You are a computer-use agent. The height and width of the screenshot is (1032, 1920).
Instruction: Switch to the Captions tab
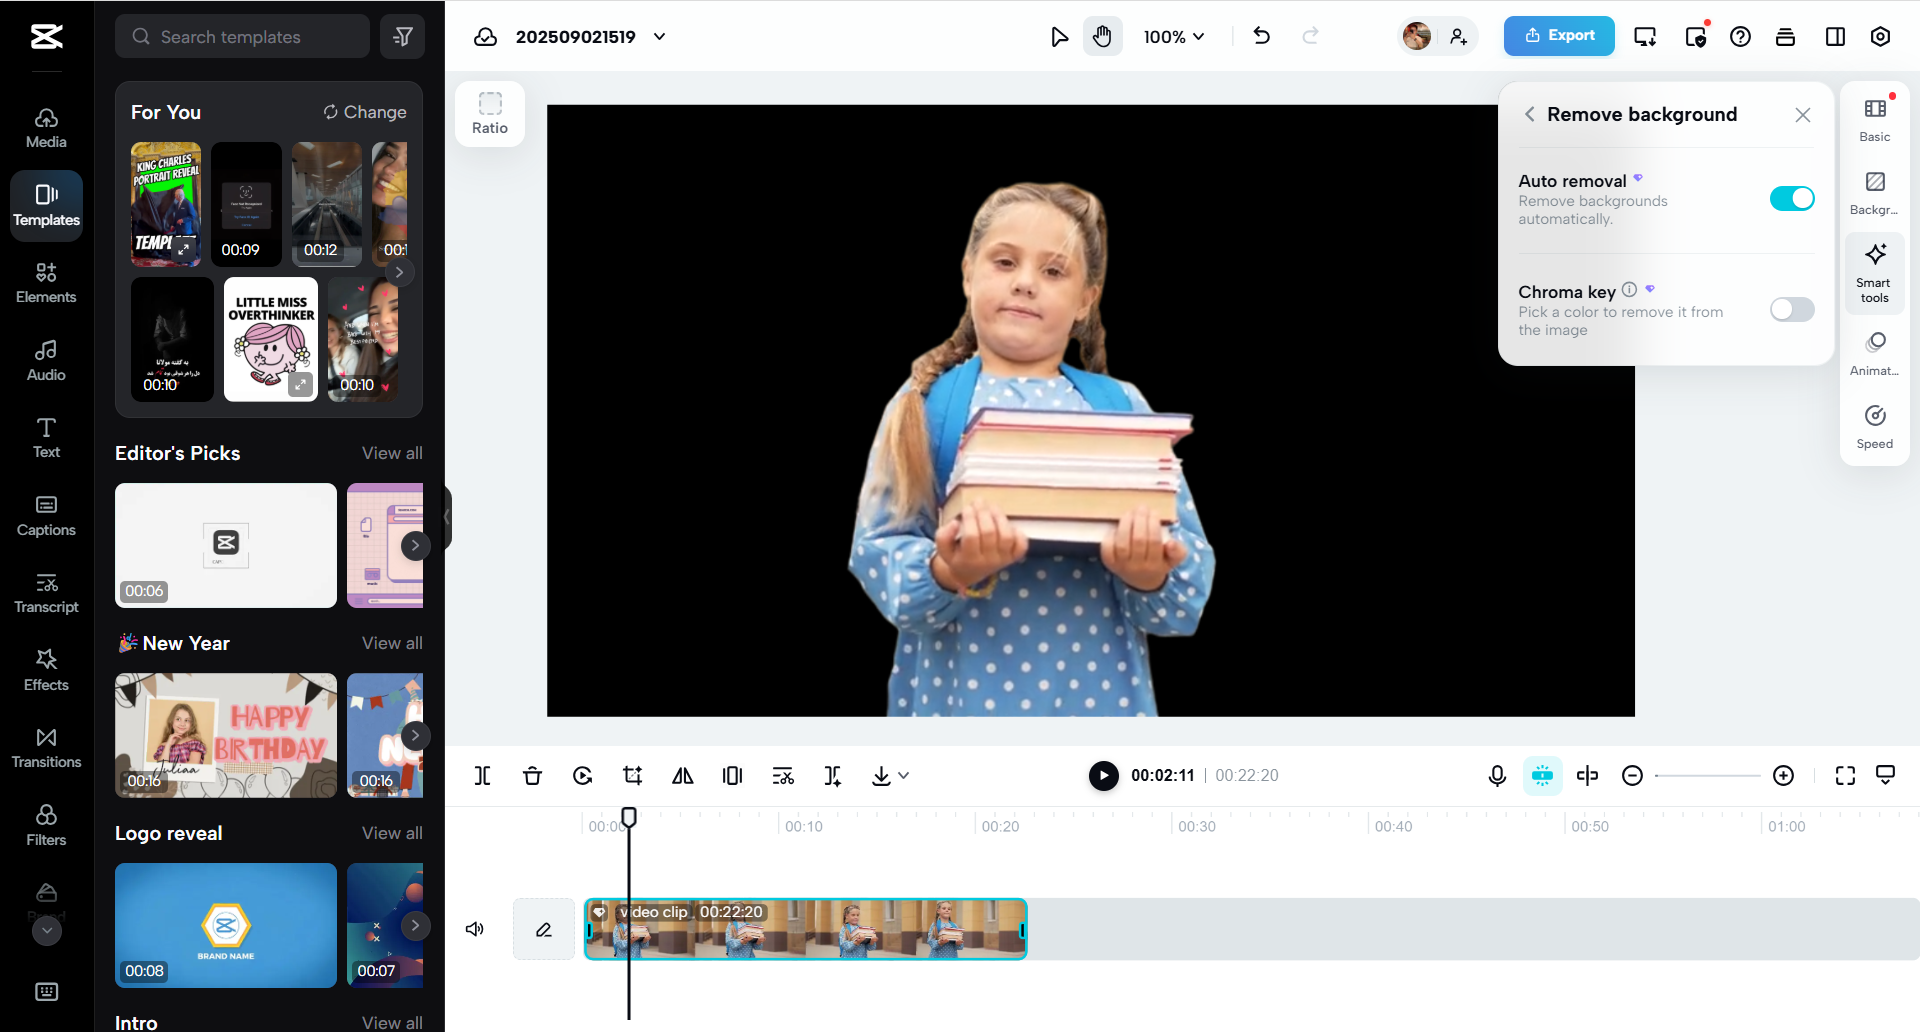pos(46,516)
